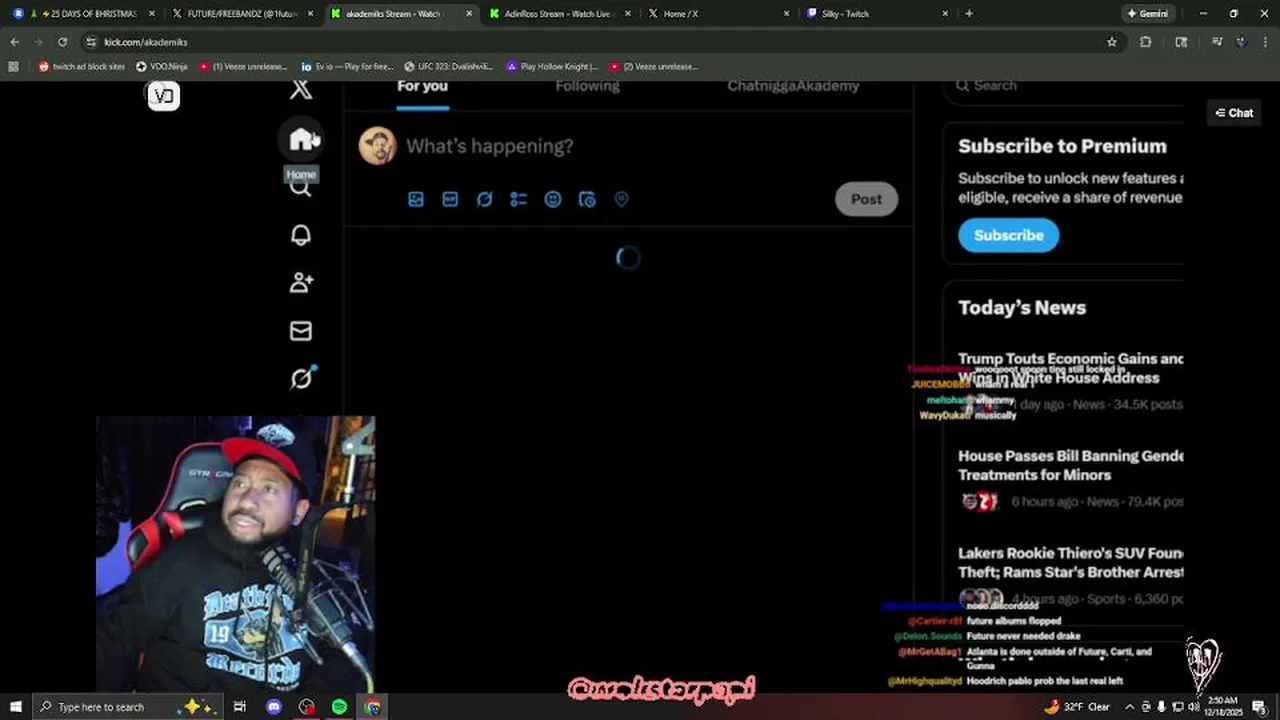The image size is (1280, 720).
Task: Switch to the Following timeline tab
Action: 587,86
